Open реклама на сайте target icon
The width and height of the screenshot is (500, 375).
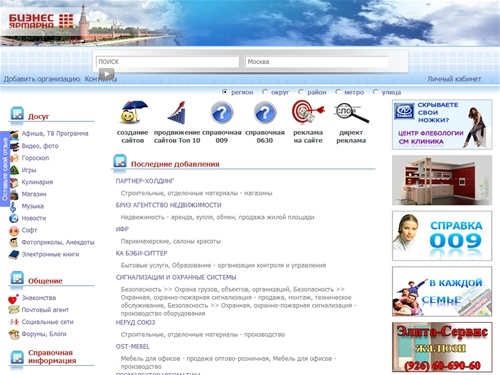coord(308,112)
